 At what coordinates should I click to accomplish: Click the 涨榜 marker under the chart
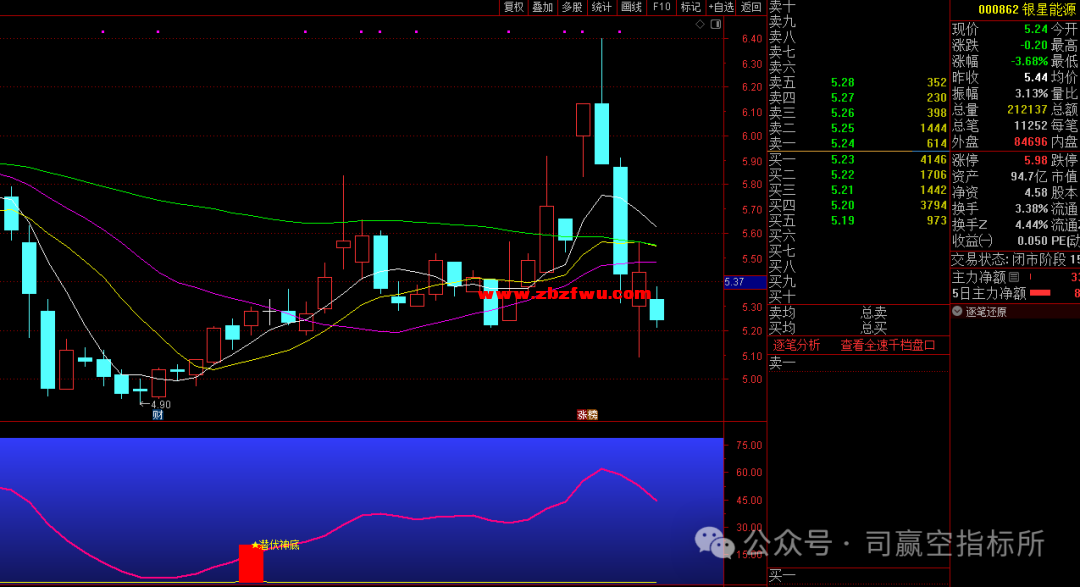588,415
